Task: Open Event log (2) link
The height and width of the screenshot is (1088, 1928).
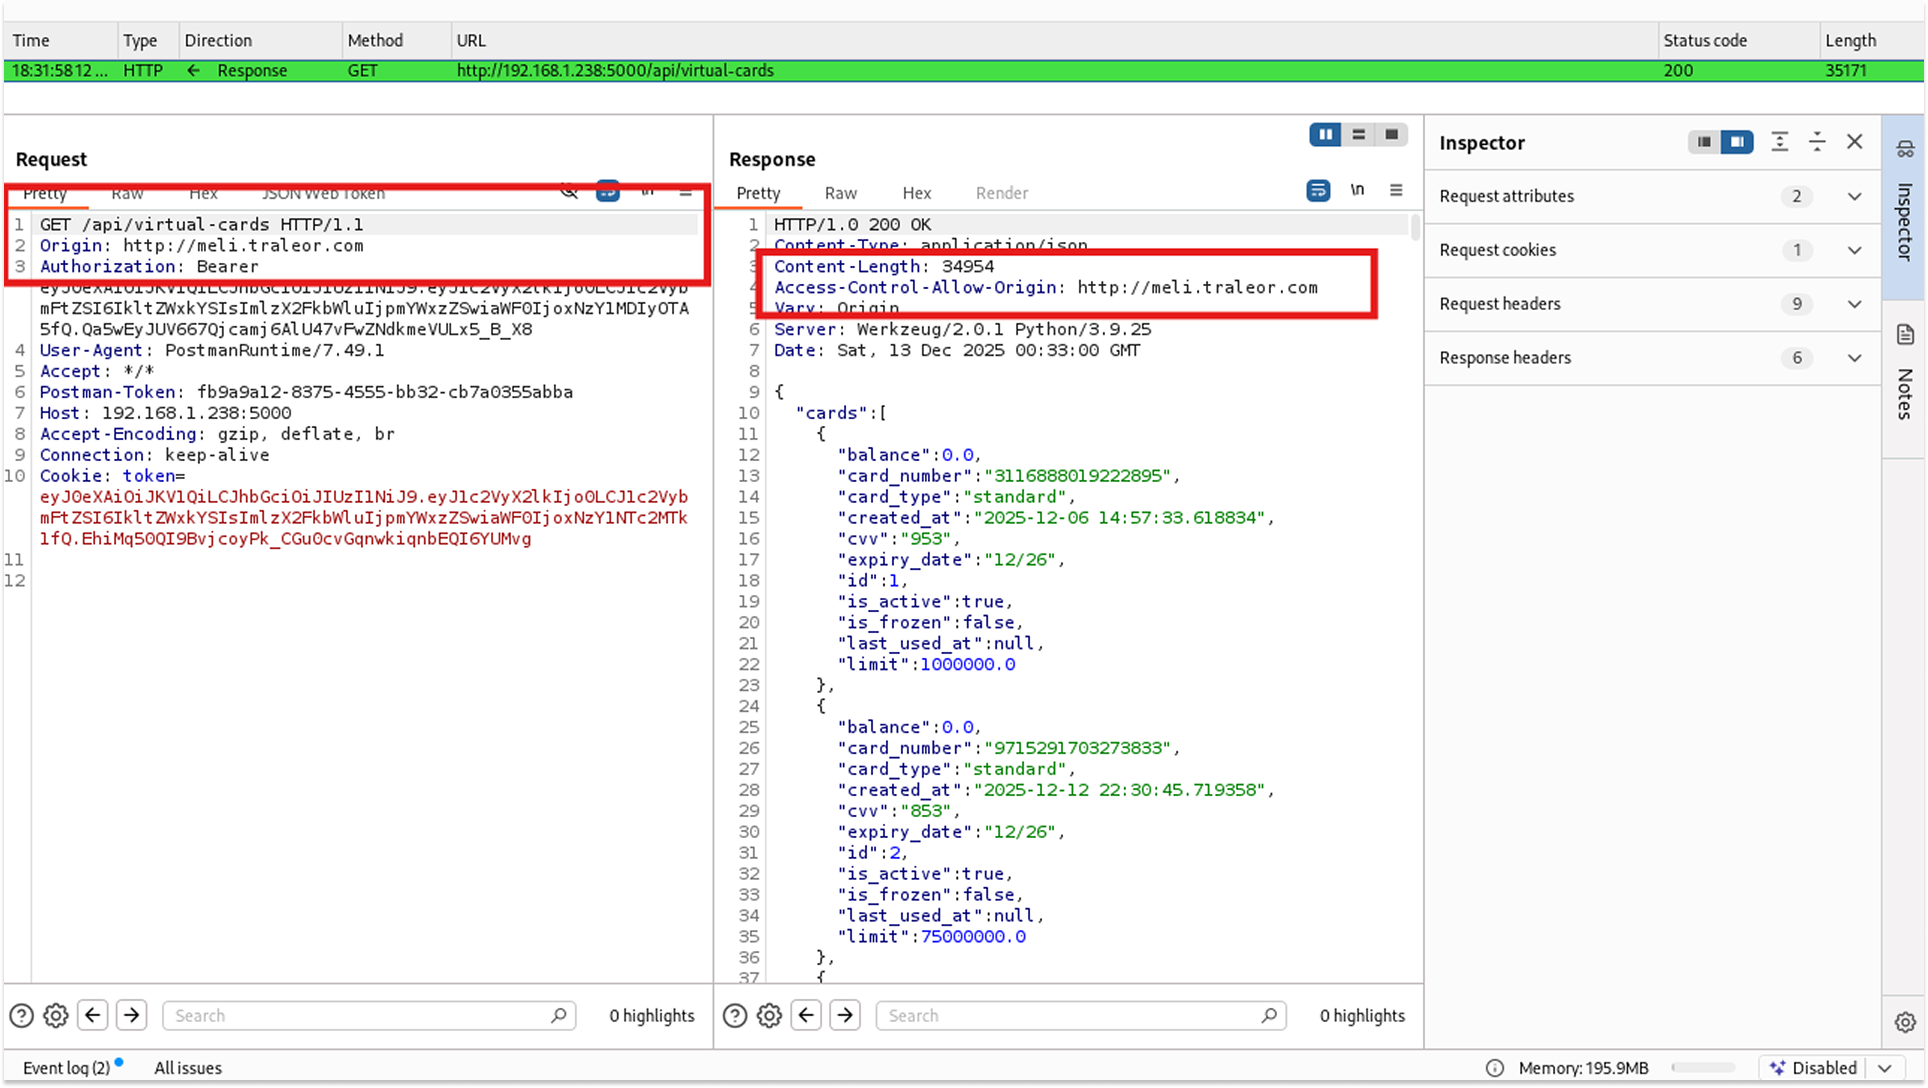Action: (x=66, y=1068)
